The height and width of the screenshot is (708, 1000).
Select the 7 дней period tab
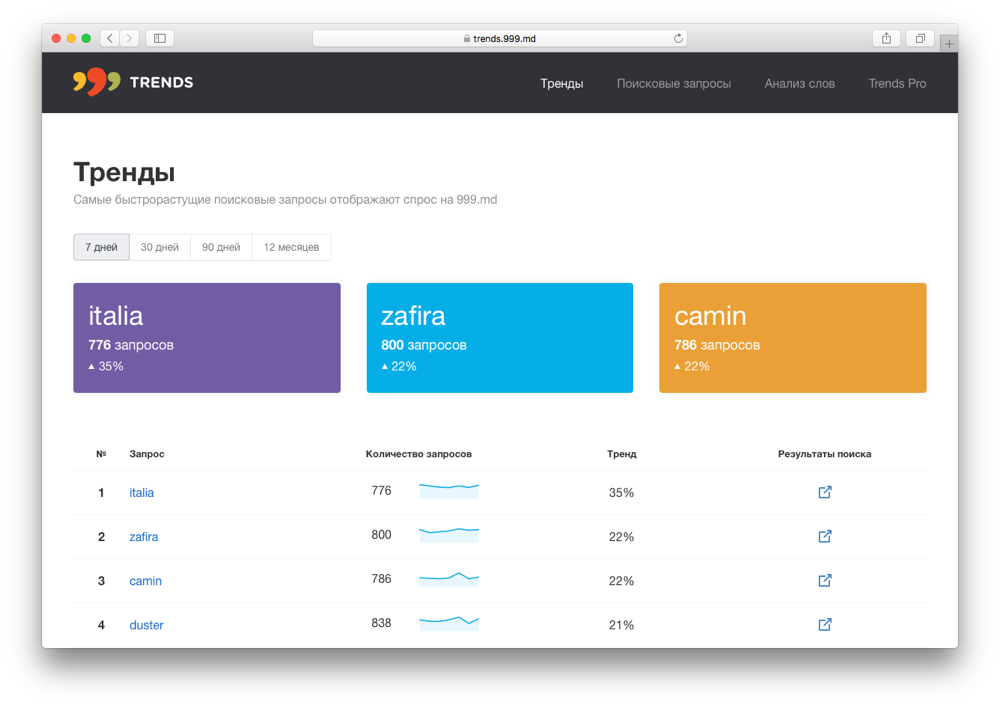pos(101,247)
